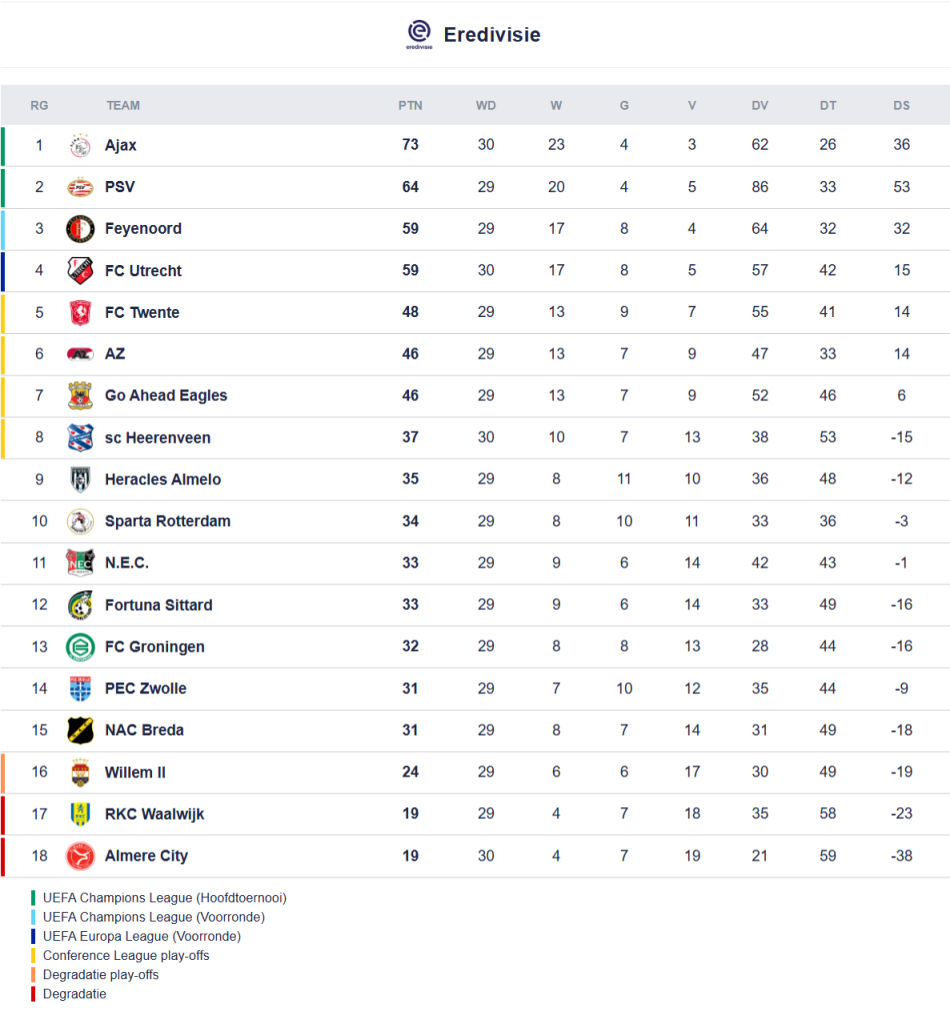Click the Ajax club crest
This screenshot has height=1024, width=950.
pos(80,146)
